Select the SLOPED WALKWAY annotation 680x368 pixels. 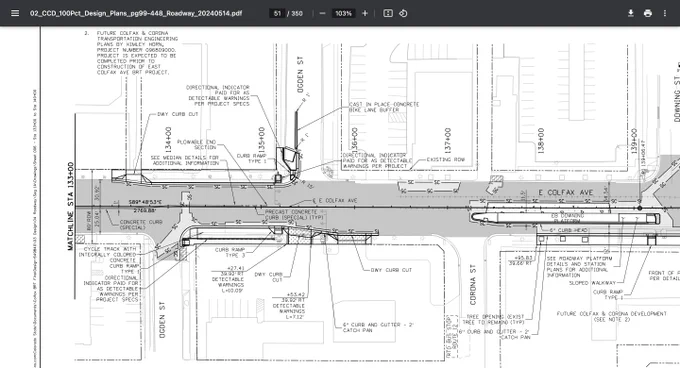(592, 283)
